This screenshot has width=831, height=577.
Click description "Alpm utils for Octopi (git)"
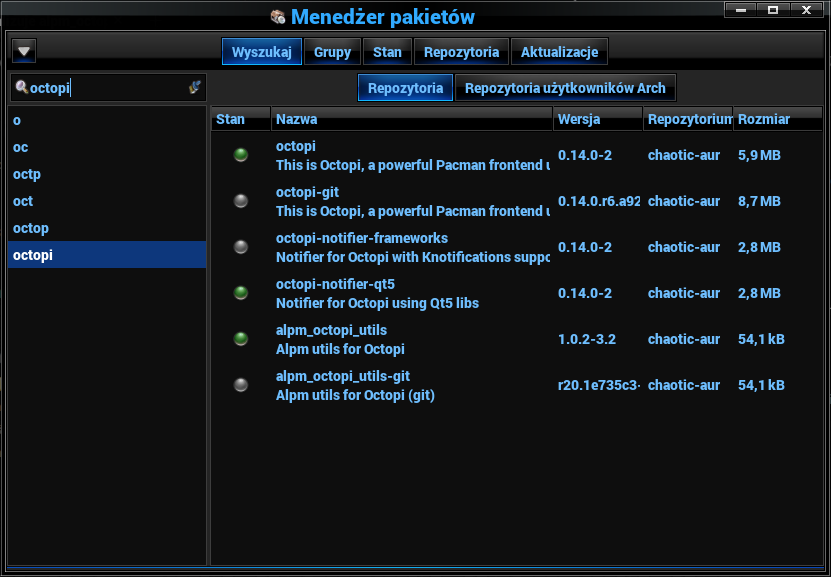(x=355, y=395)
